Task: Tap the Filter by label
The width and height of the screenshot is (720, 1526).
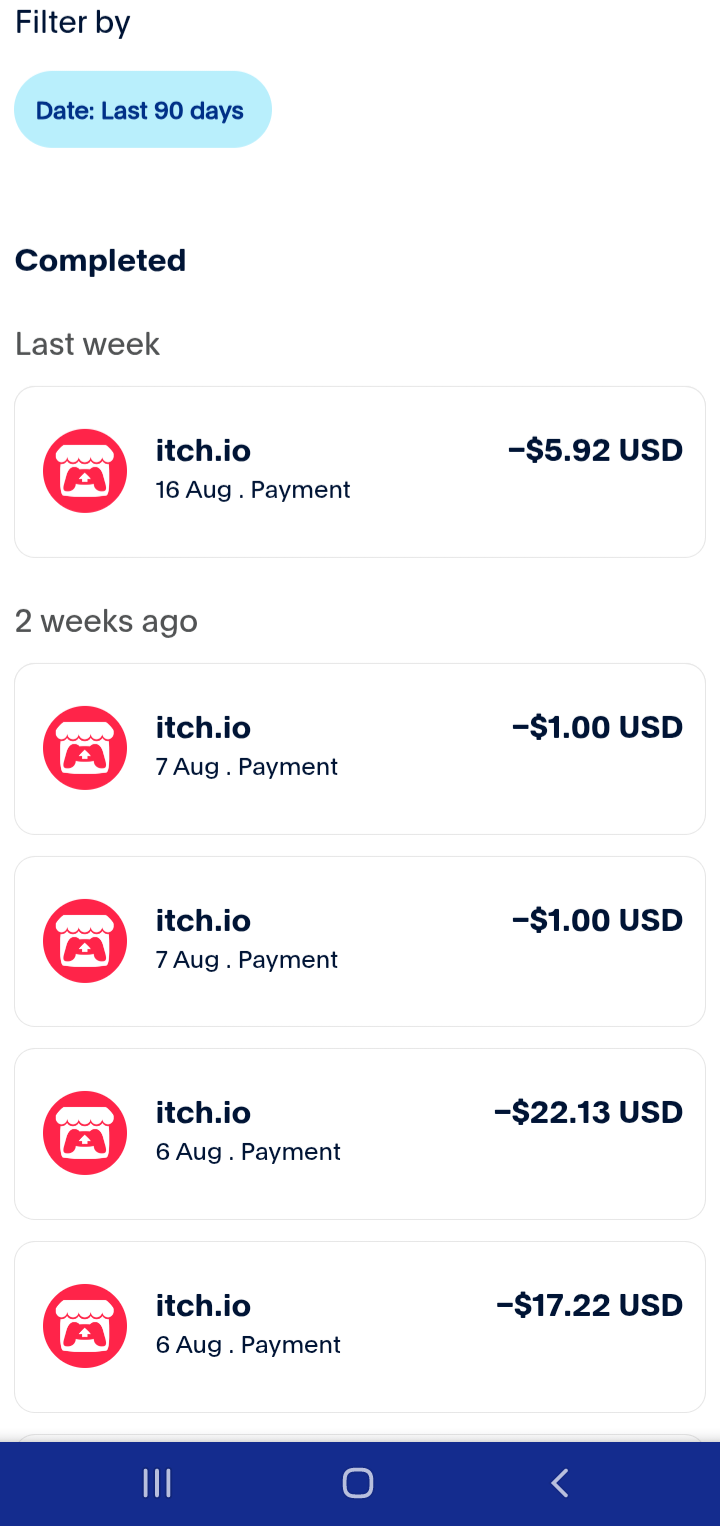Action: pos(72,22)
